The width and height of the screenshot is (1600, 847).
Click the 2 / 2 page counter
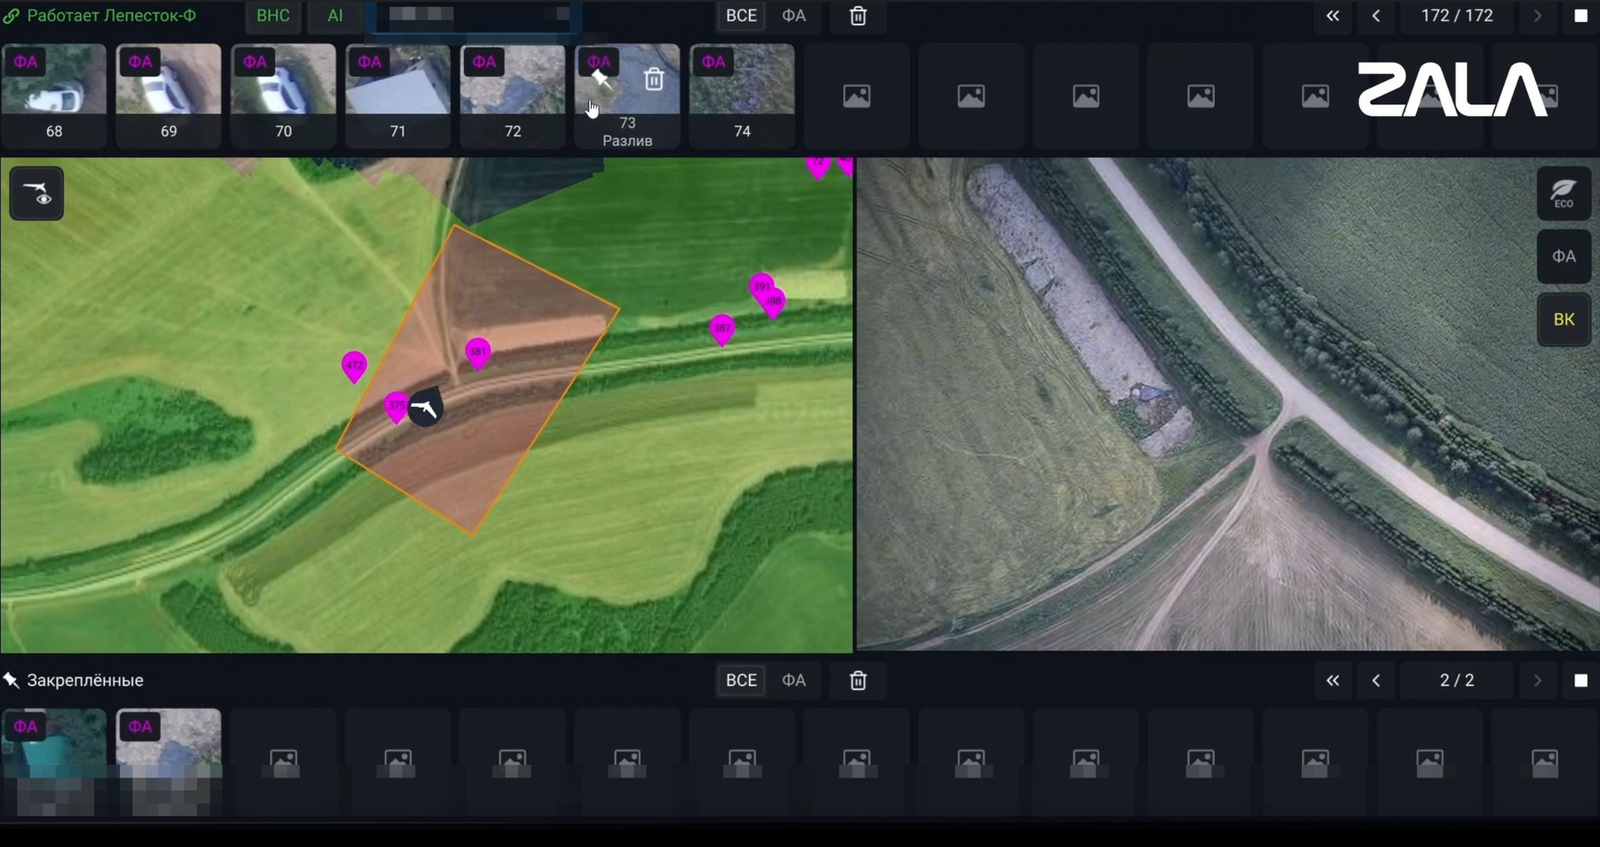(1457, 680)
